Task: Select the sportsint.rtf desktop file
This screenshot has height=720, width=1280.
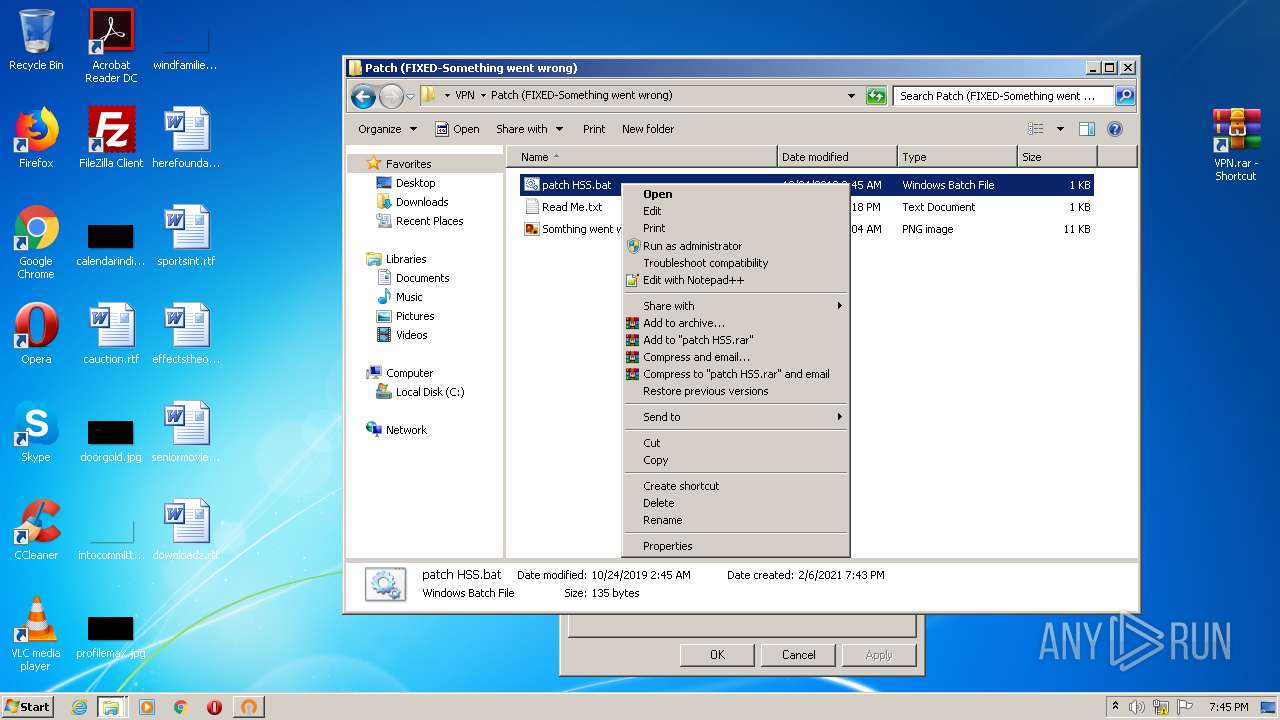Action: click(186, 236)
